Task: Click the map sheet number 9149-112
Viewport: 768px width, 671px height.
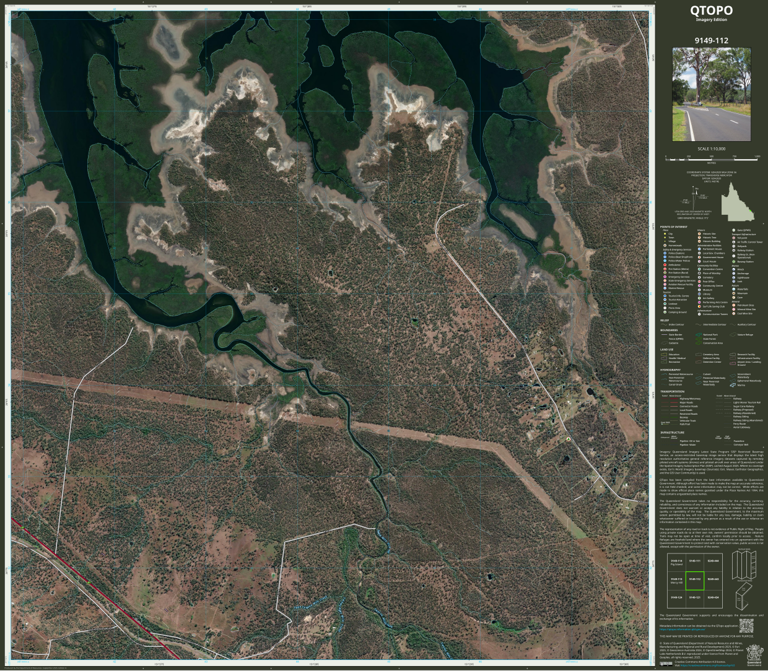Action: (x=711, y=41)
